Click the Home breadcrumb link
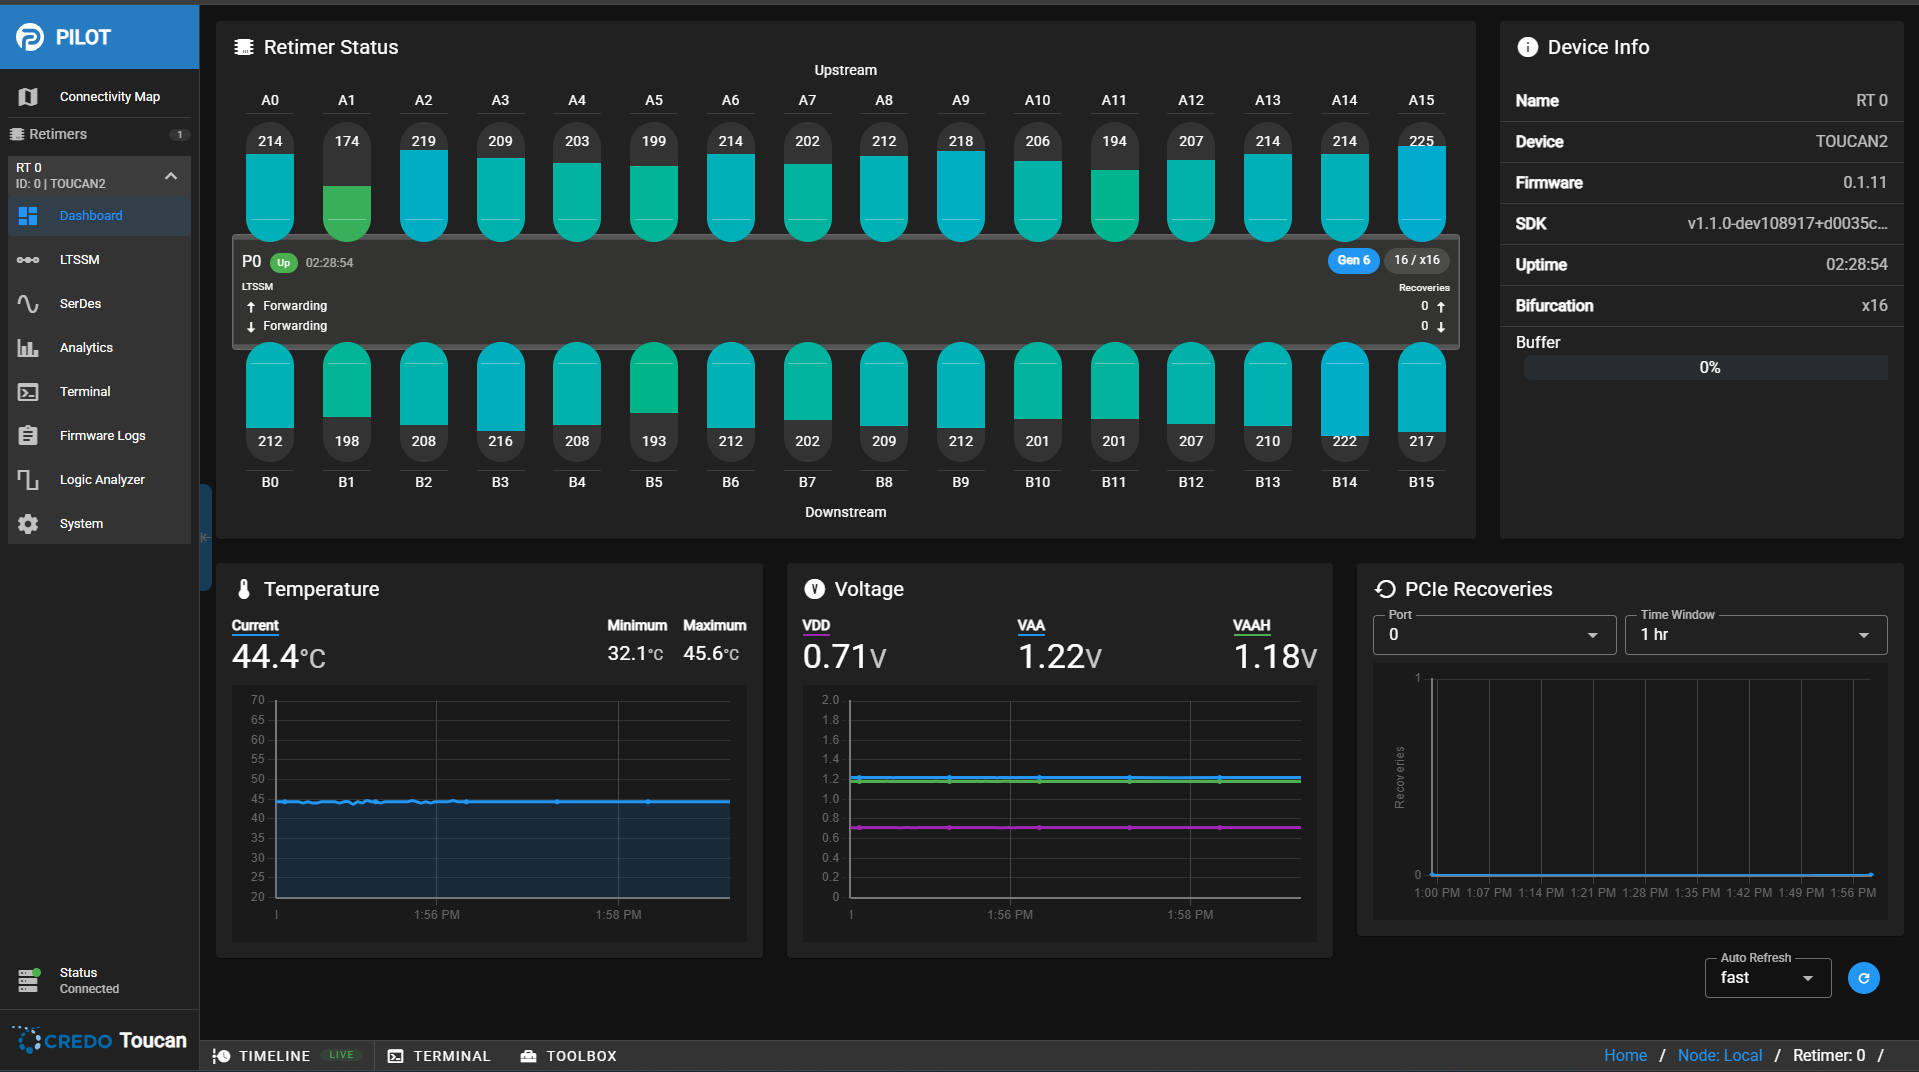Screen dimensions: 1919x1072 1625,1056
